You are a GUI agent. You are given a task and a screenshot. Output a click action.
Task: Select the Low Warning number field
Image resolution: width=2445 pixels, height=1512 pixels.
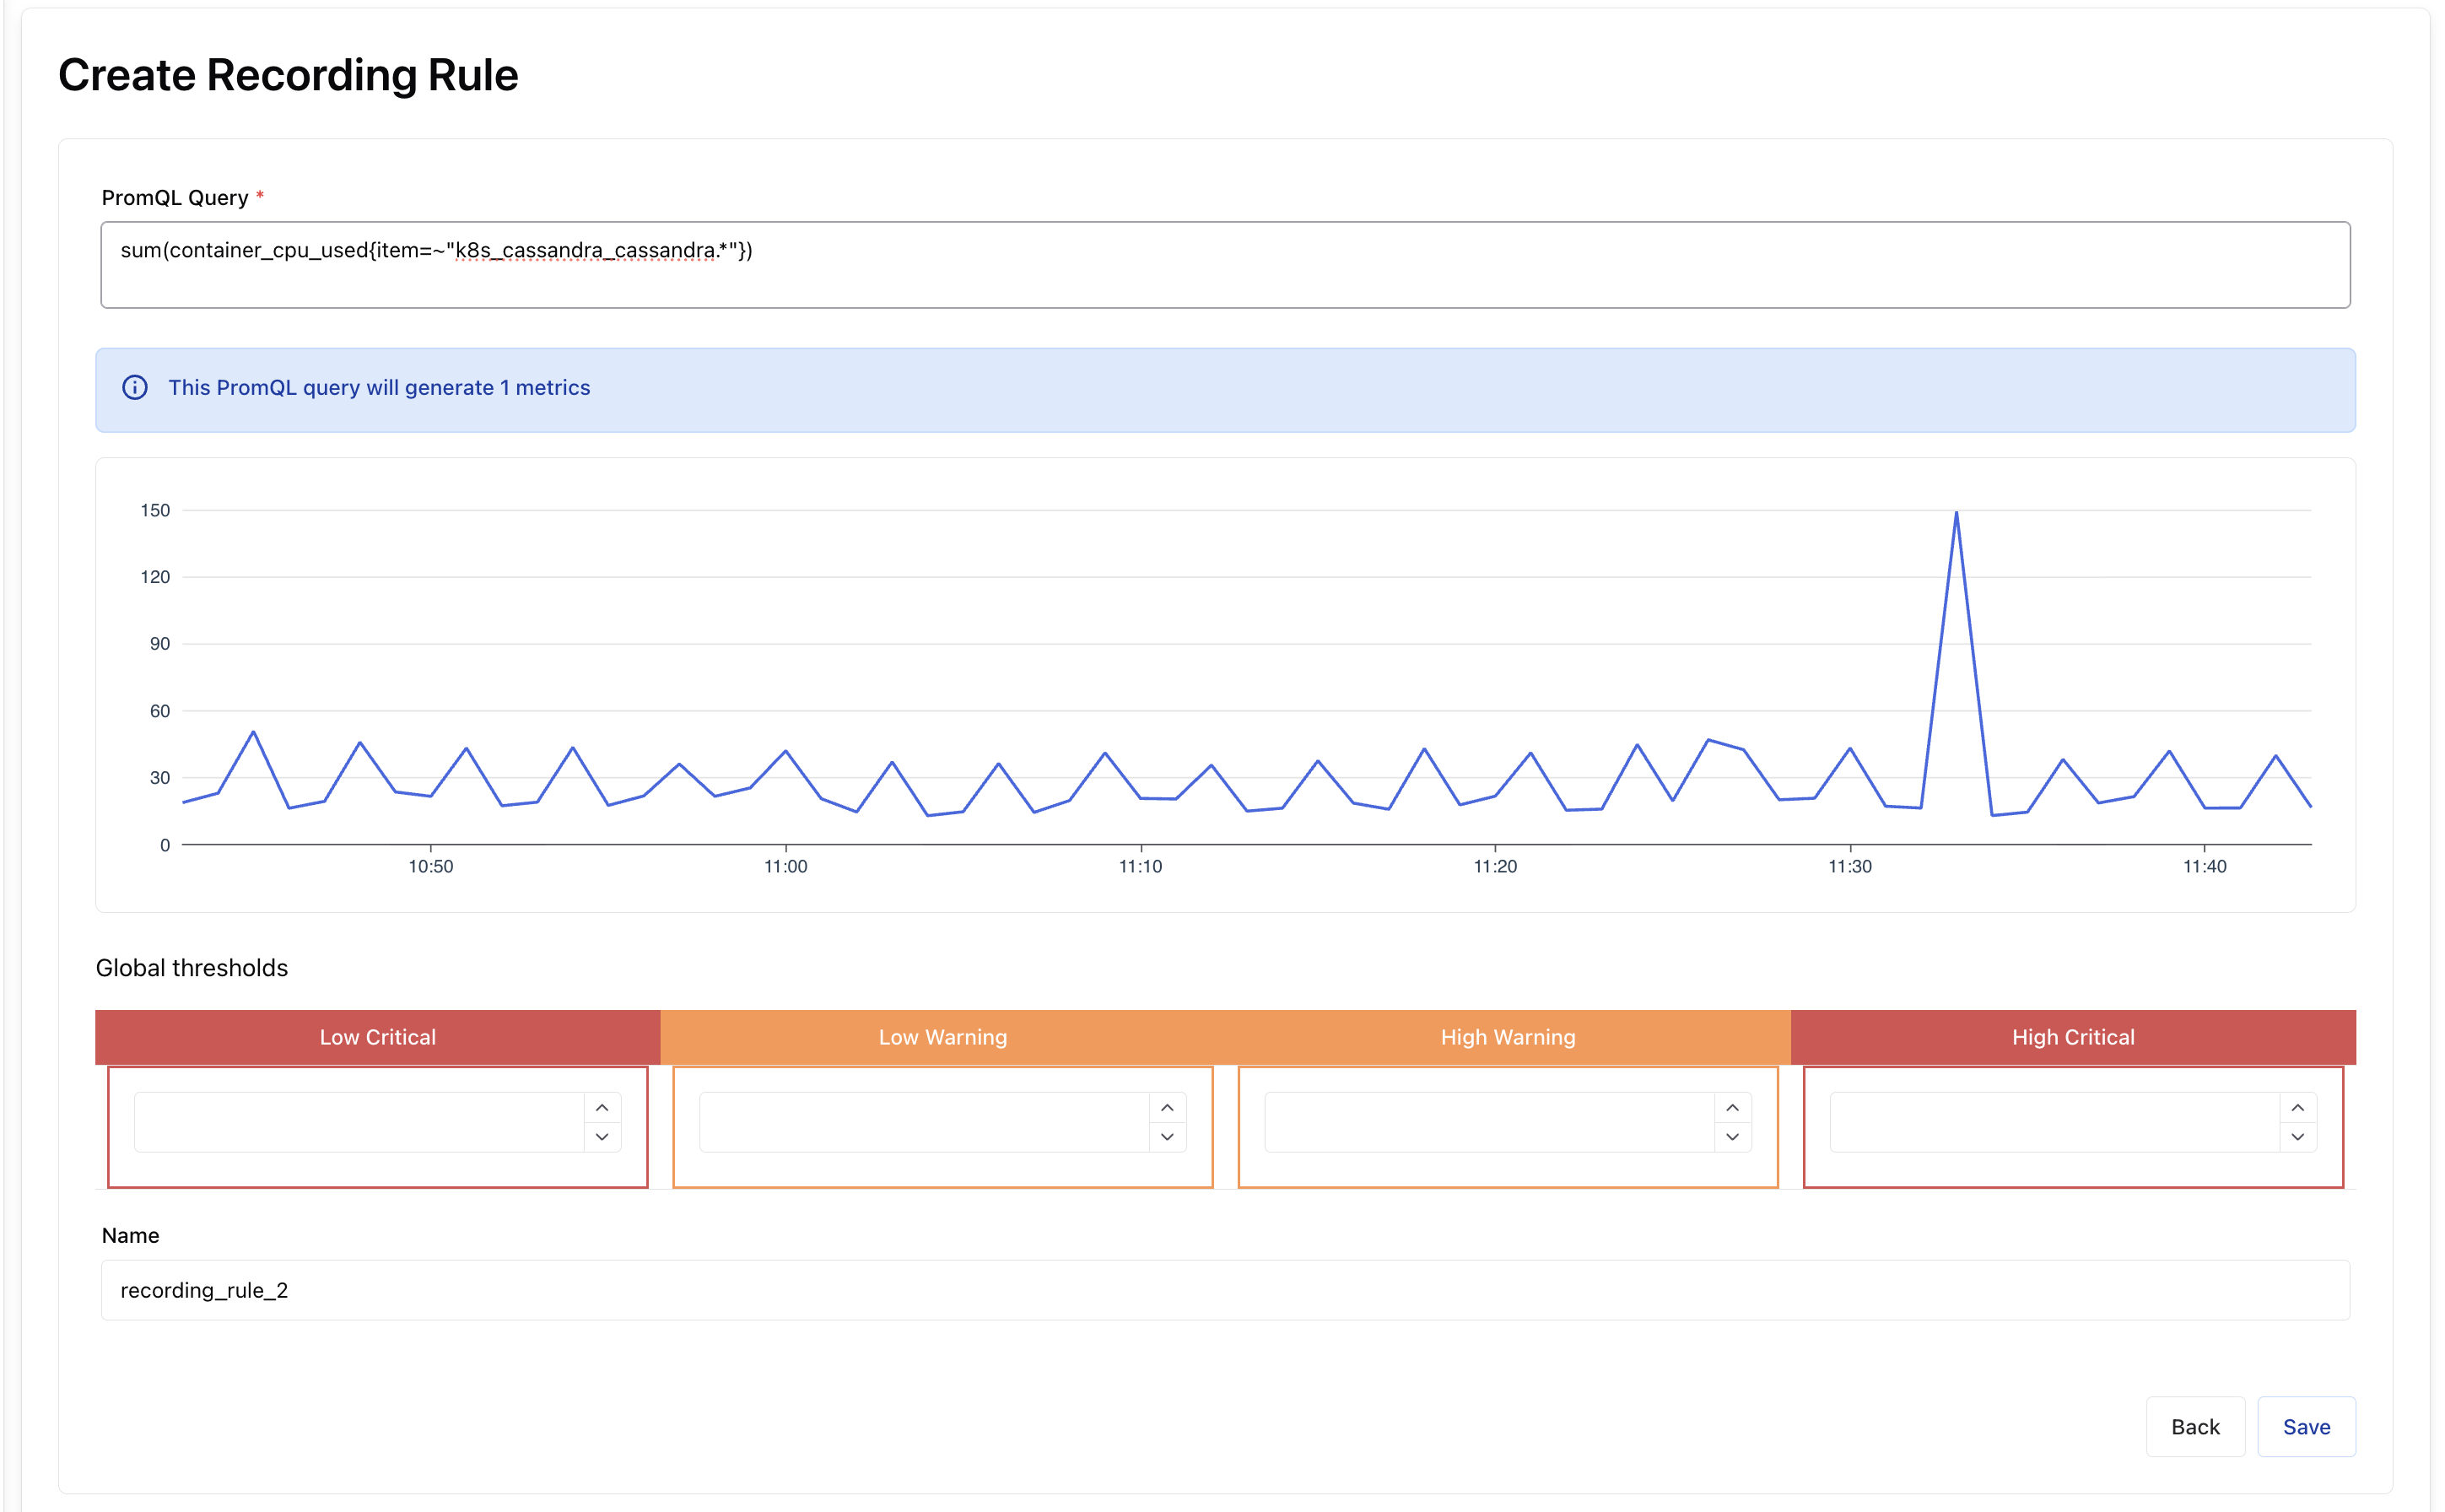click(x=923, y=1122)
